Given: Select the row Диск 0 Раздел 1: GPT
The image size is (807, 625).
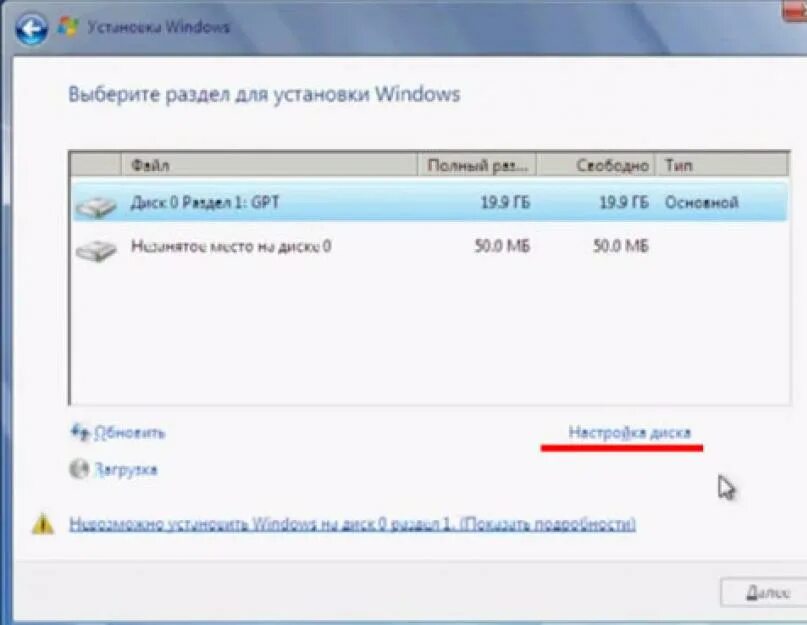Looking at the screenshot, I should coord(429,202).
